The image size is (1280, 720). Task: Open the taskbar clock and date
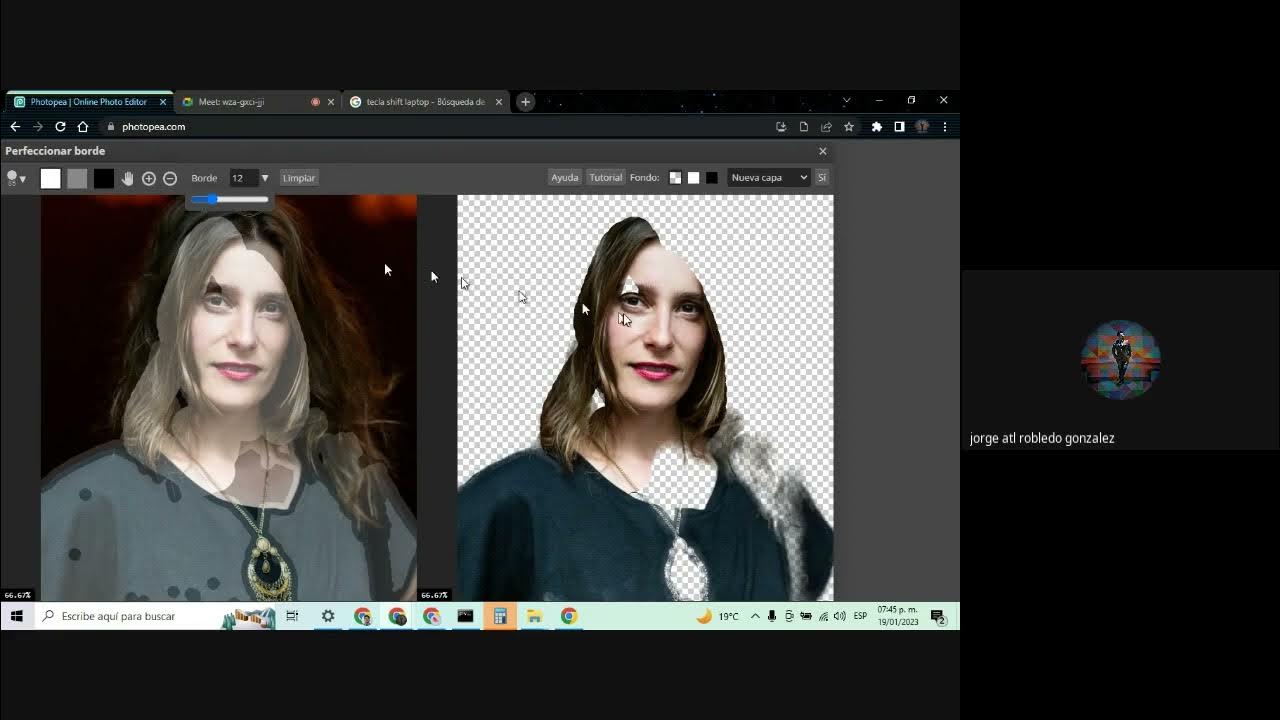[898, 616]
